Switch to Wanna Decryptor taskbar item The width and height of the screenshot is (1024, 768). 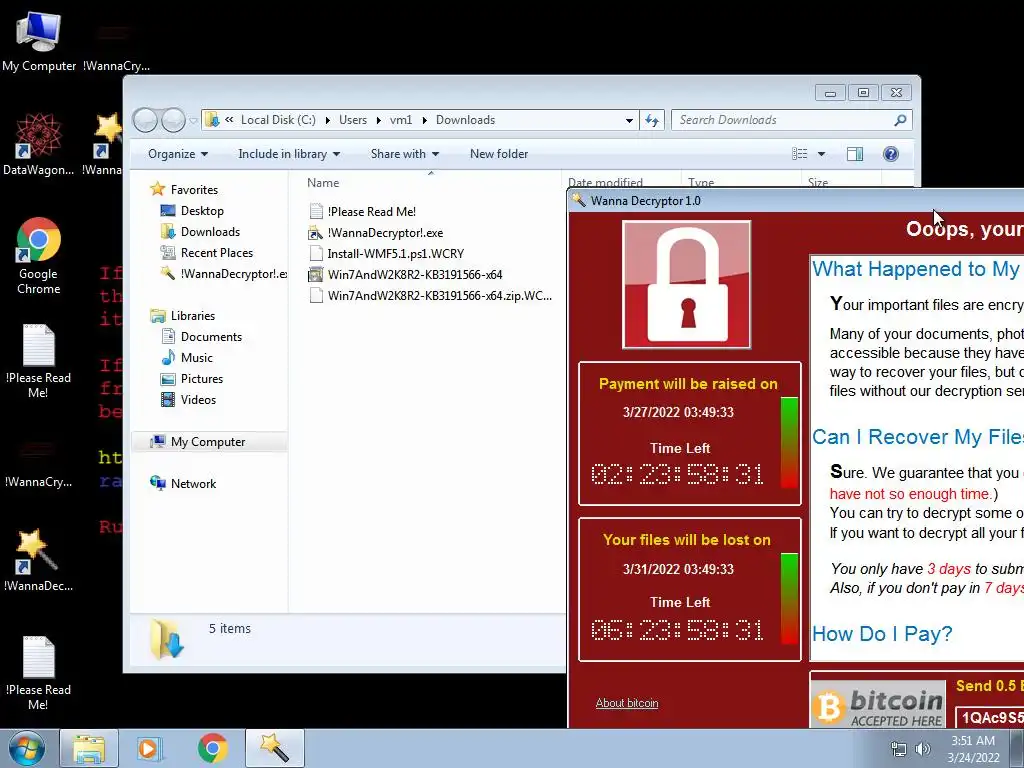275,748
